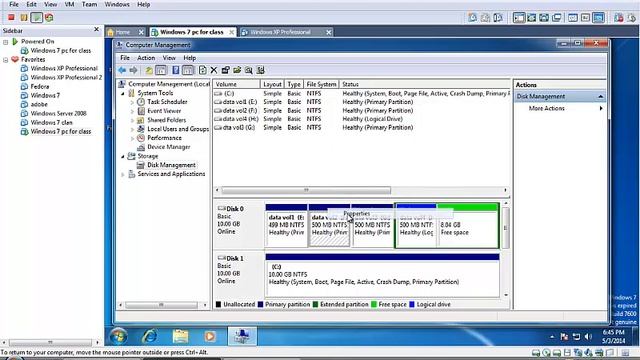Click the VMware take snapshot icon
Image resolution: width=640 pixels, height=360 pixels.
[x=473, y=18]
